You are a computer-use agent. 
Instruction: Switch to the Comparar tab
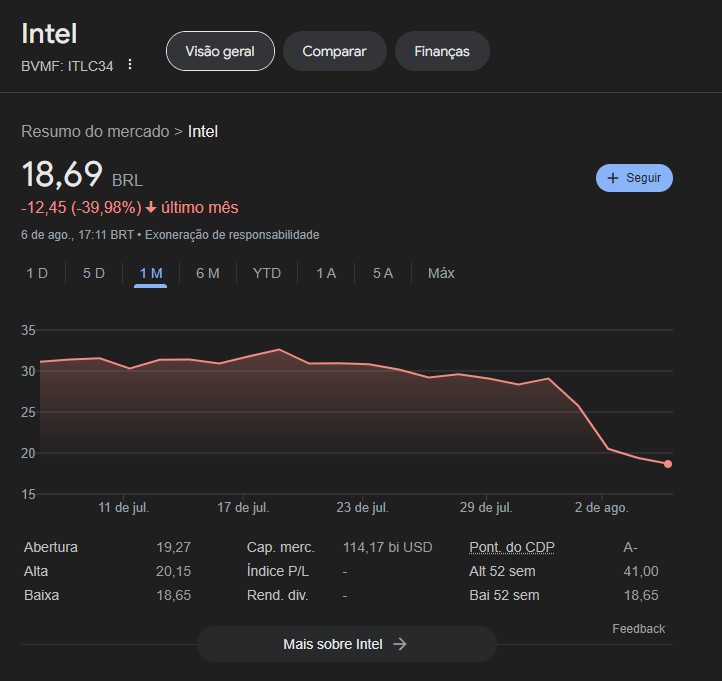[334, 51]
